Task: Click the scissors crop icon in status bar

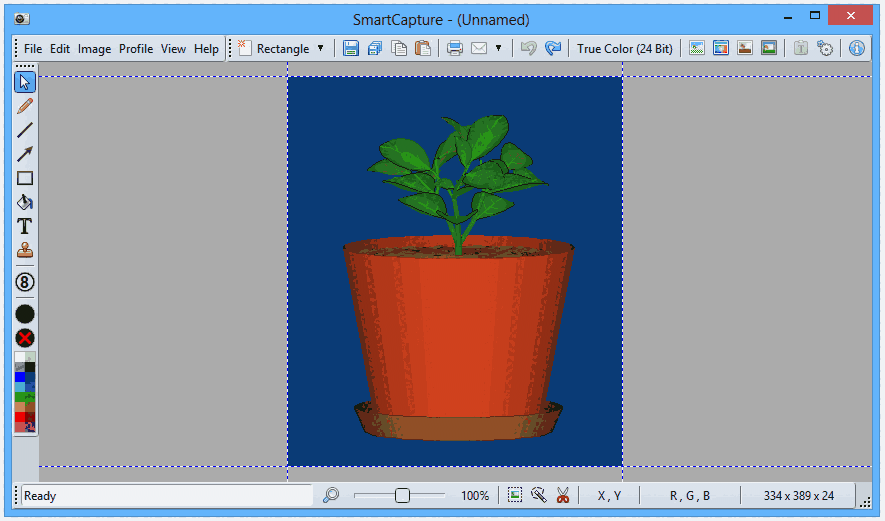Action: (x=562, y=495)
